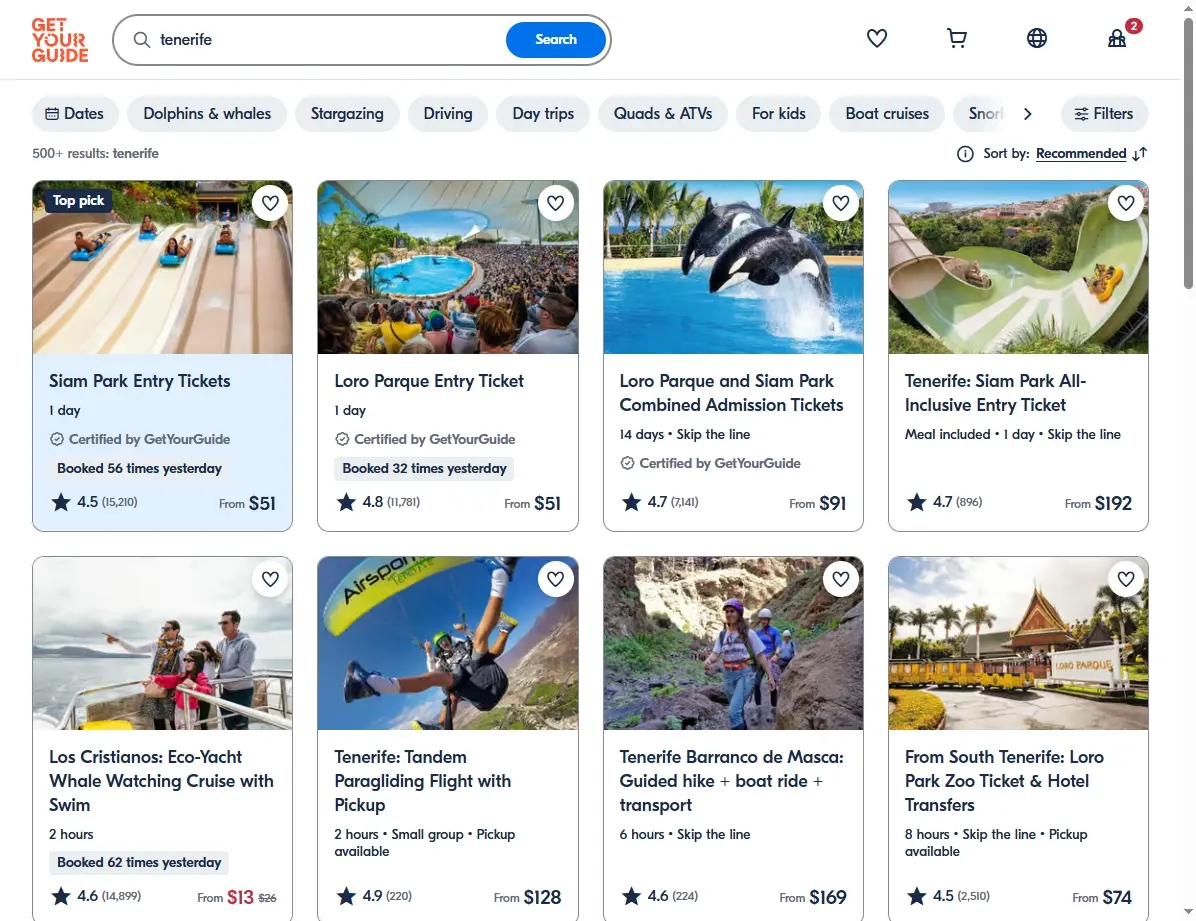Open Los Cristianos Eco-Yacht Whale Watching title
Image resolution: width=1196 pixels, height=921 pixels.
pos(161,781)
